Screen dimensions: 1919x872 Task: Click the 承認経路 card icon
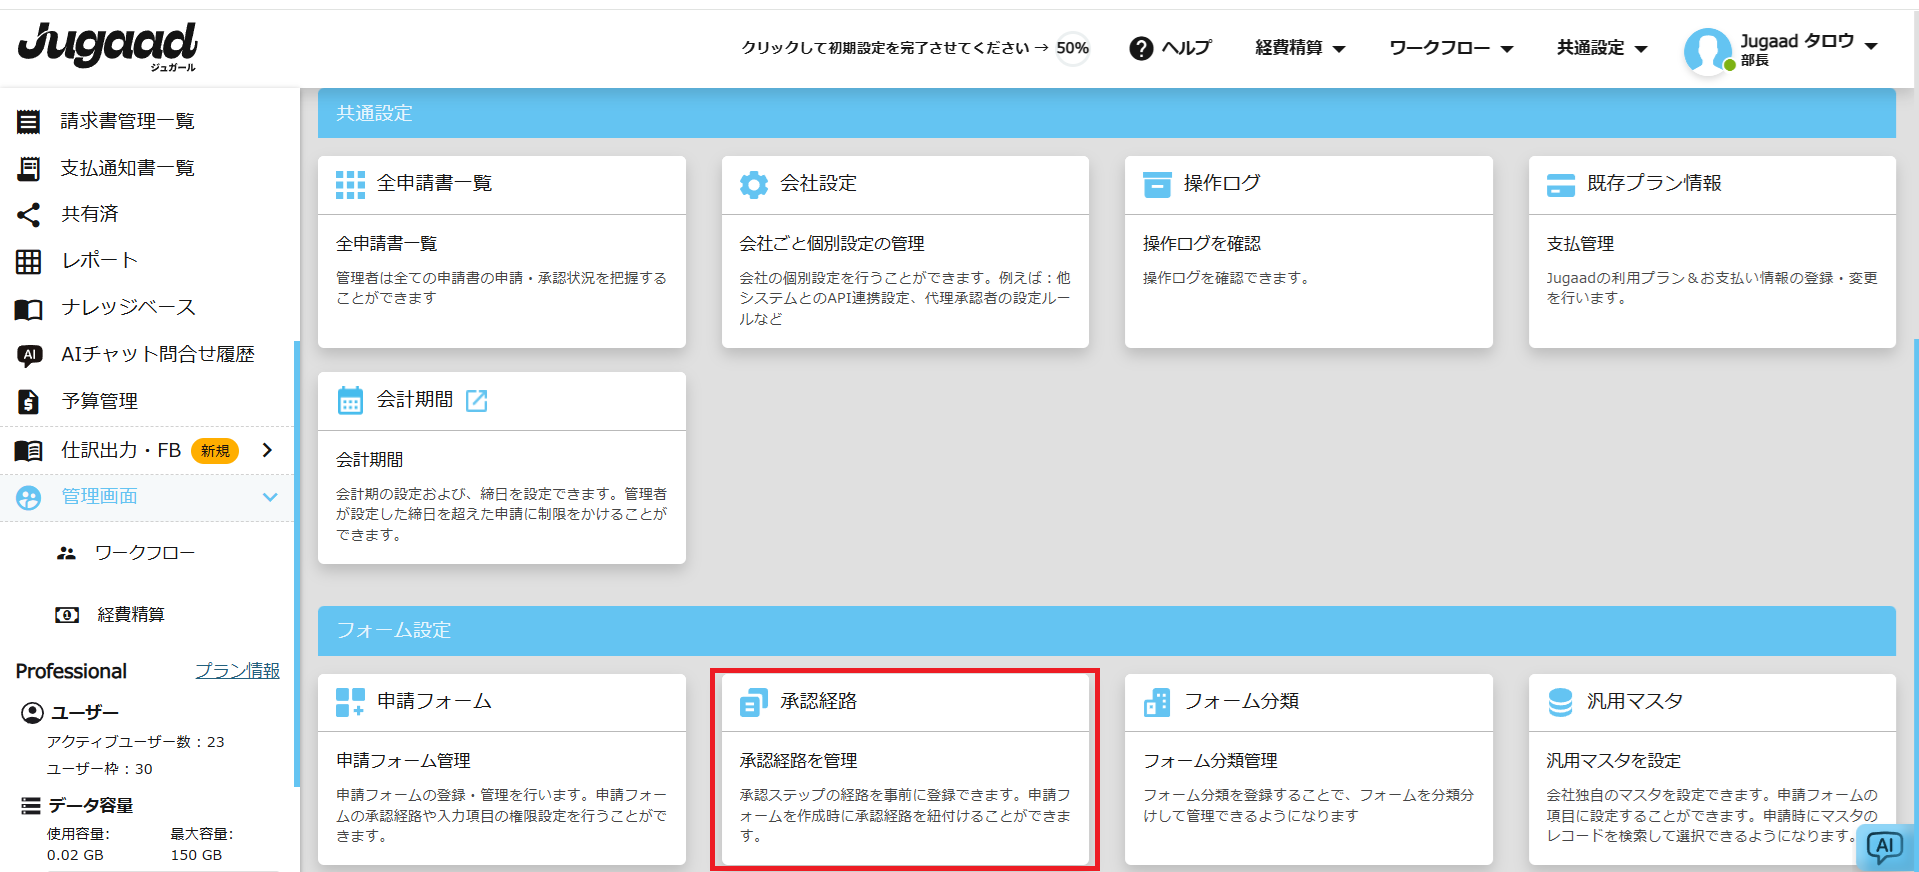tap(753, 702)
